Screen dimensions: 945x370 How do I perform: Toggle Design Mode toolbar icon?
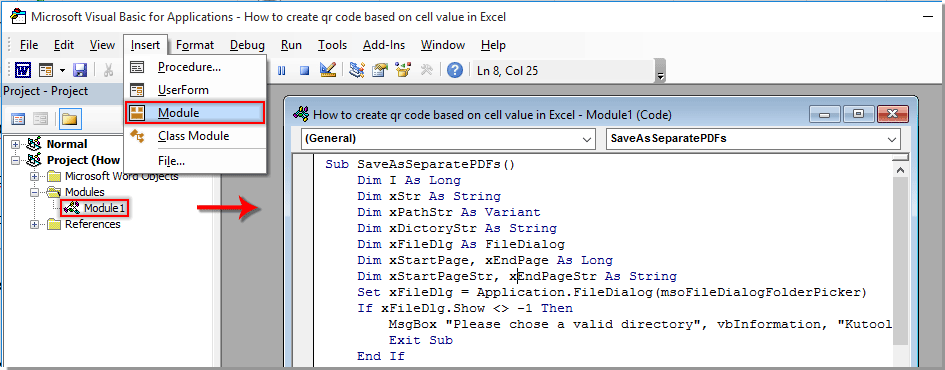(x=328, y=71)
